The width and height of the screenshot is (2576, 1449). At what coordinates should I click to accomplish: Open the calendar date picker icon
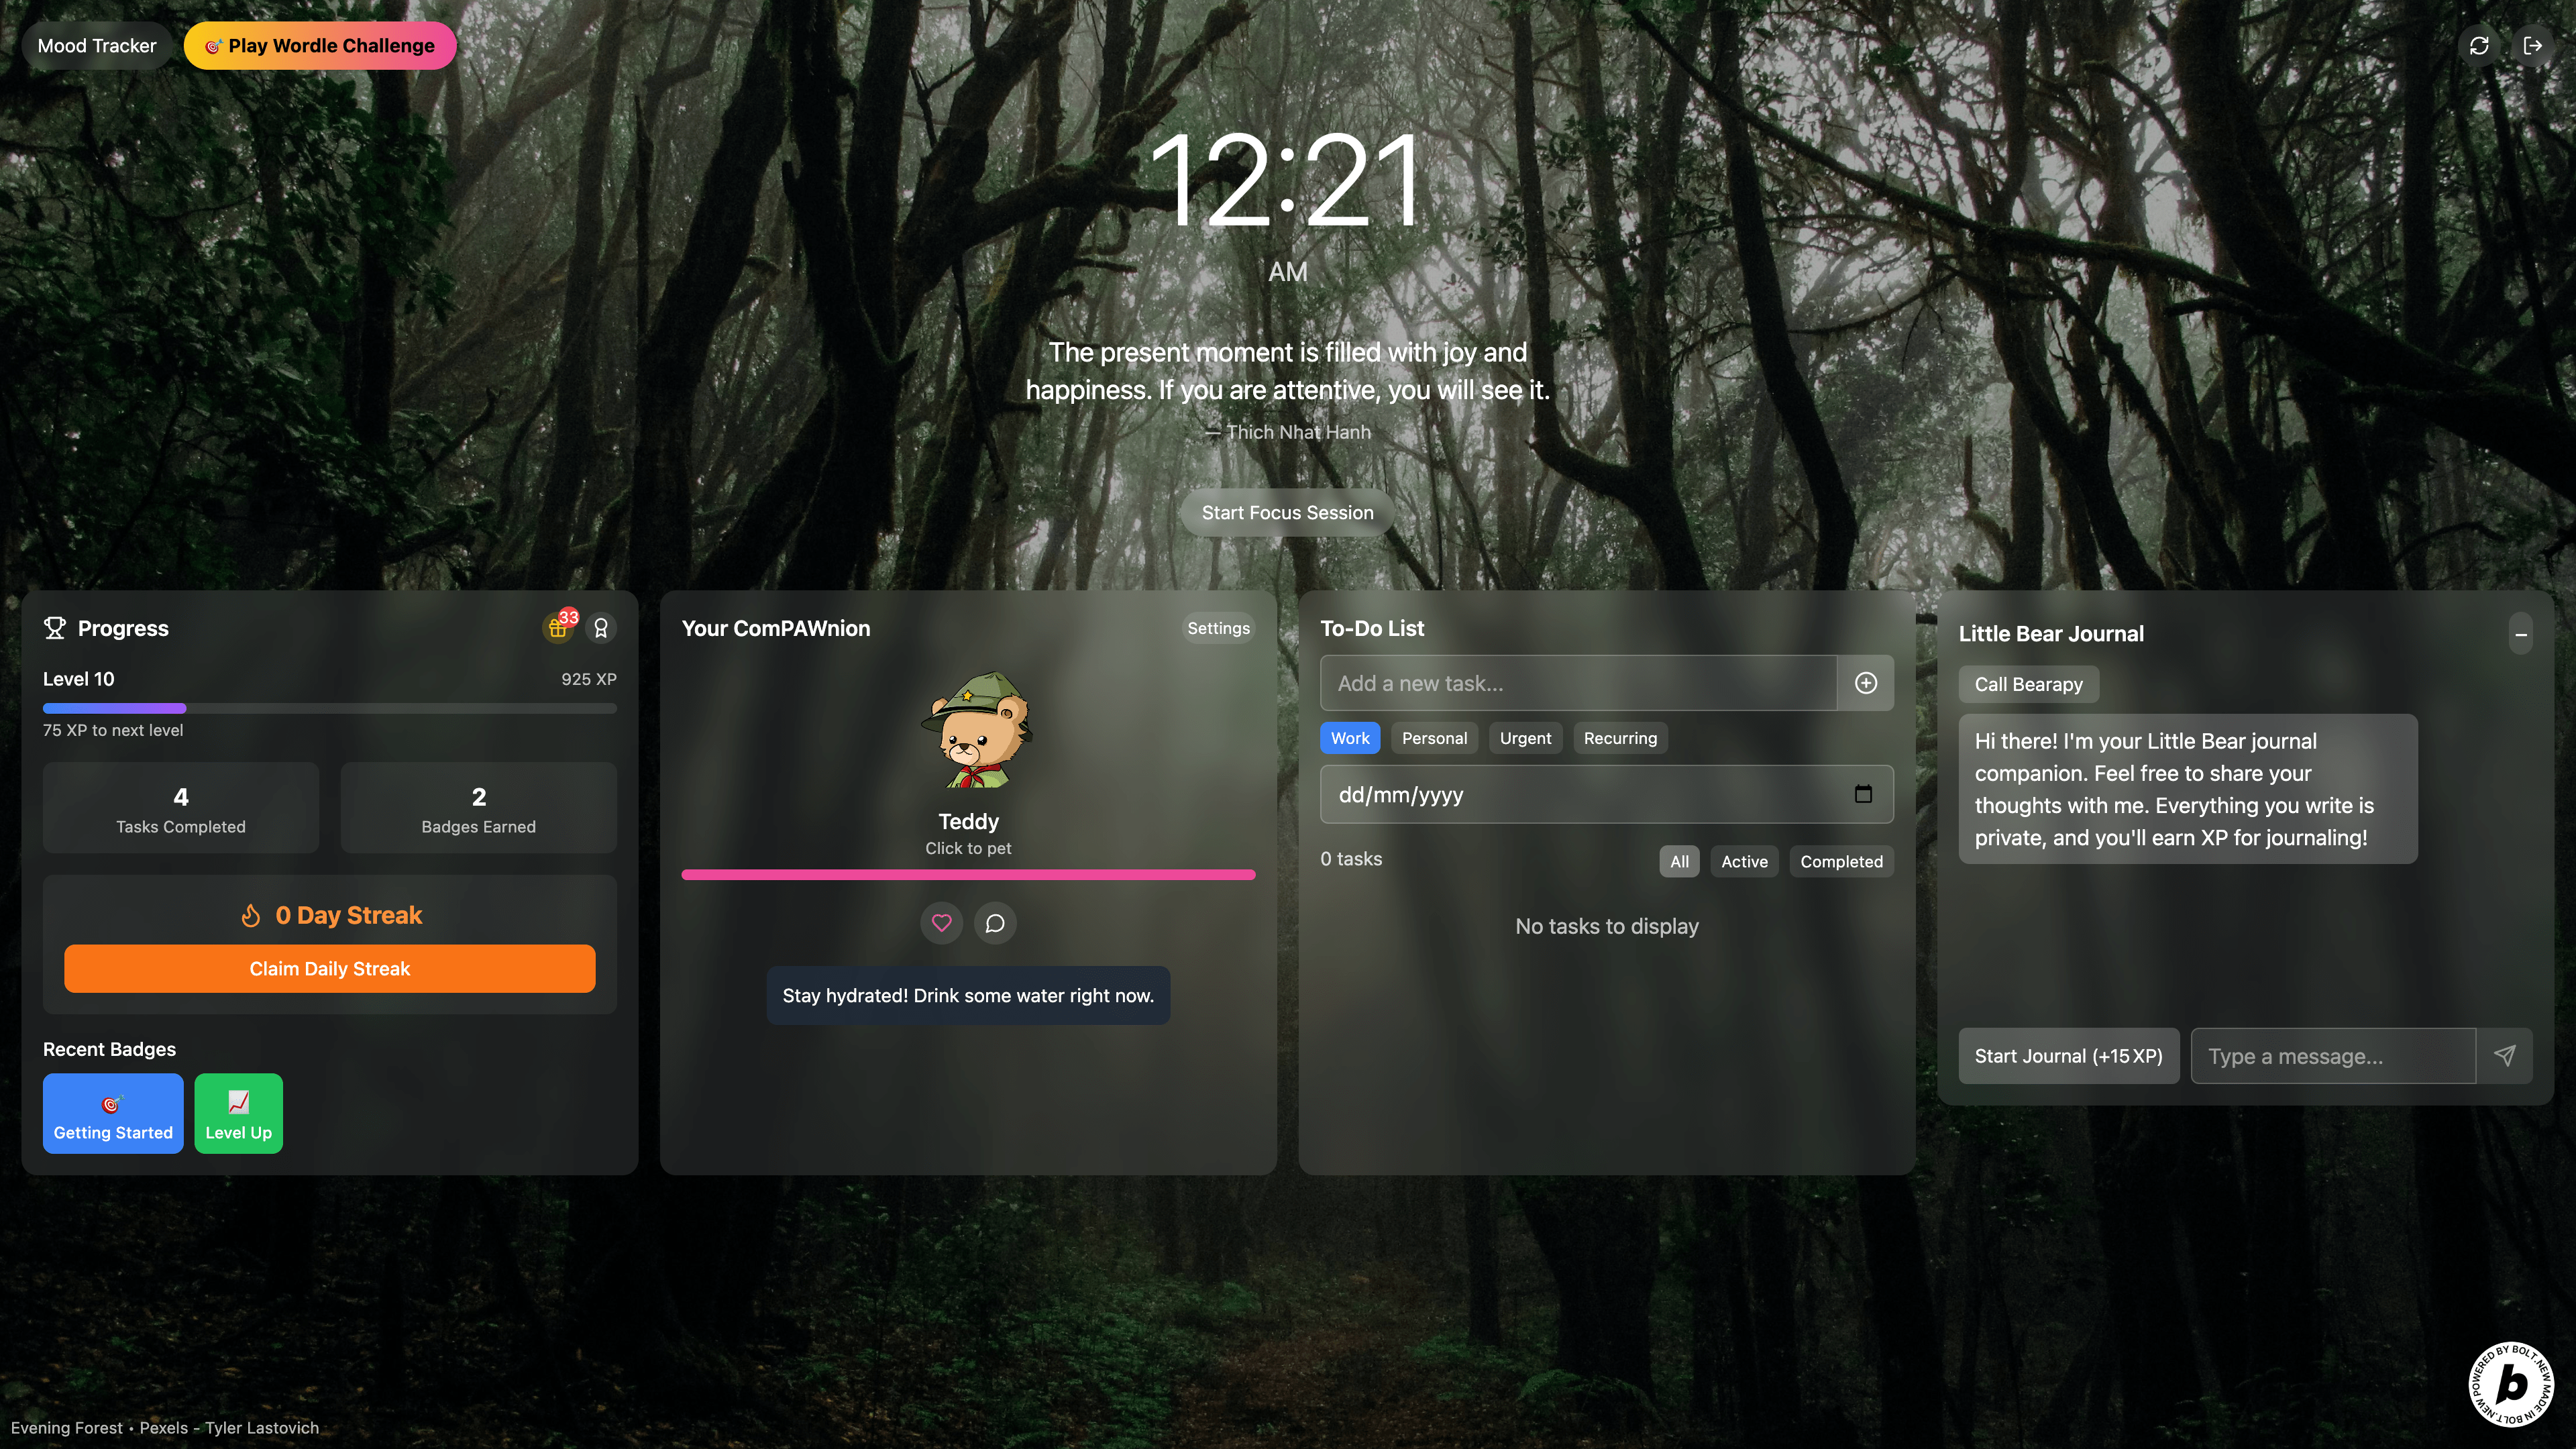(1863, 794)
